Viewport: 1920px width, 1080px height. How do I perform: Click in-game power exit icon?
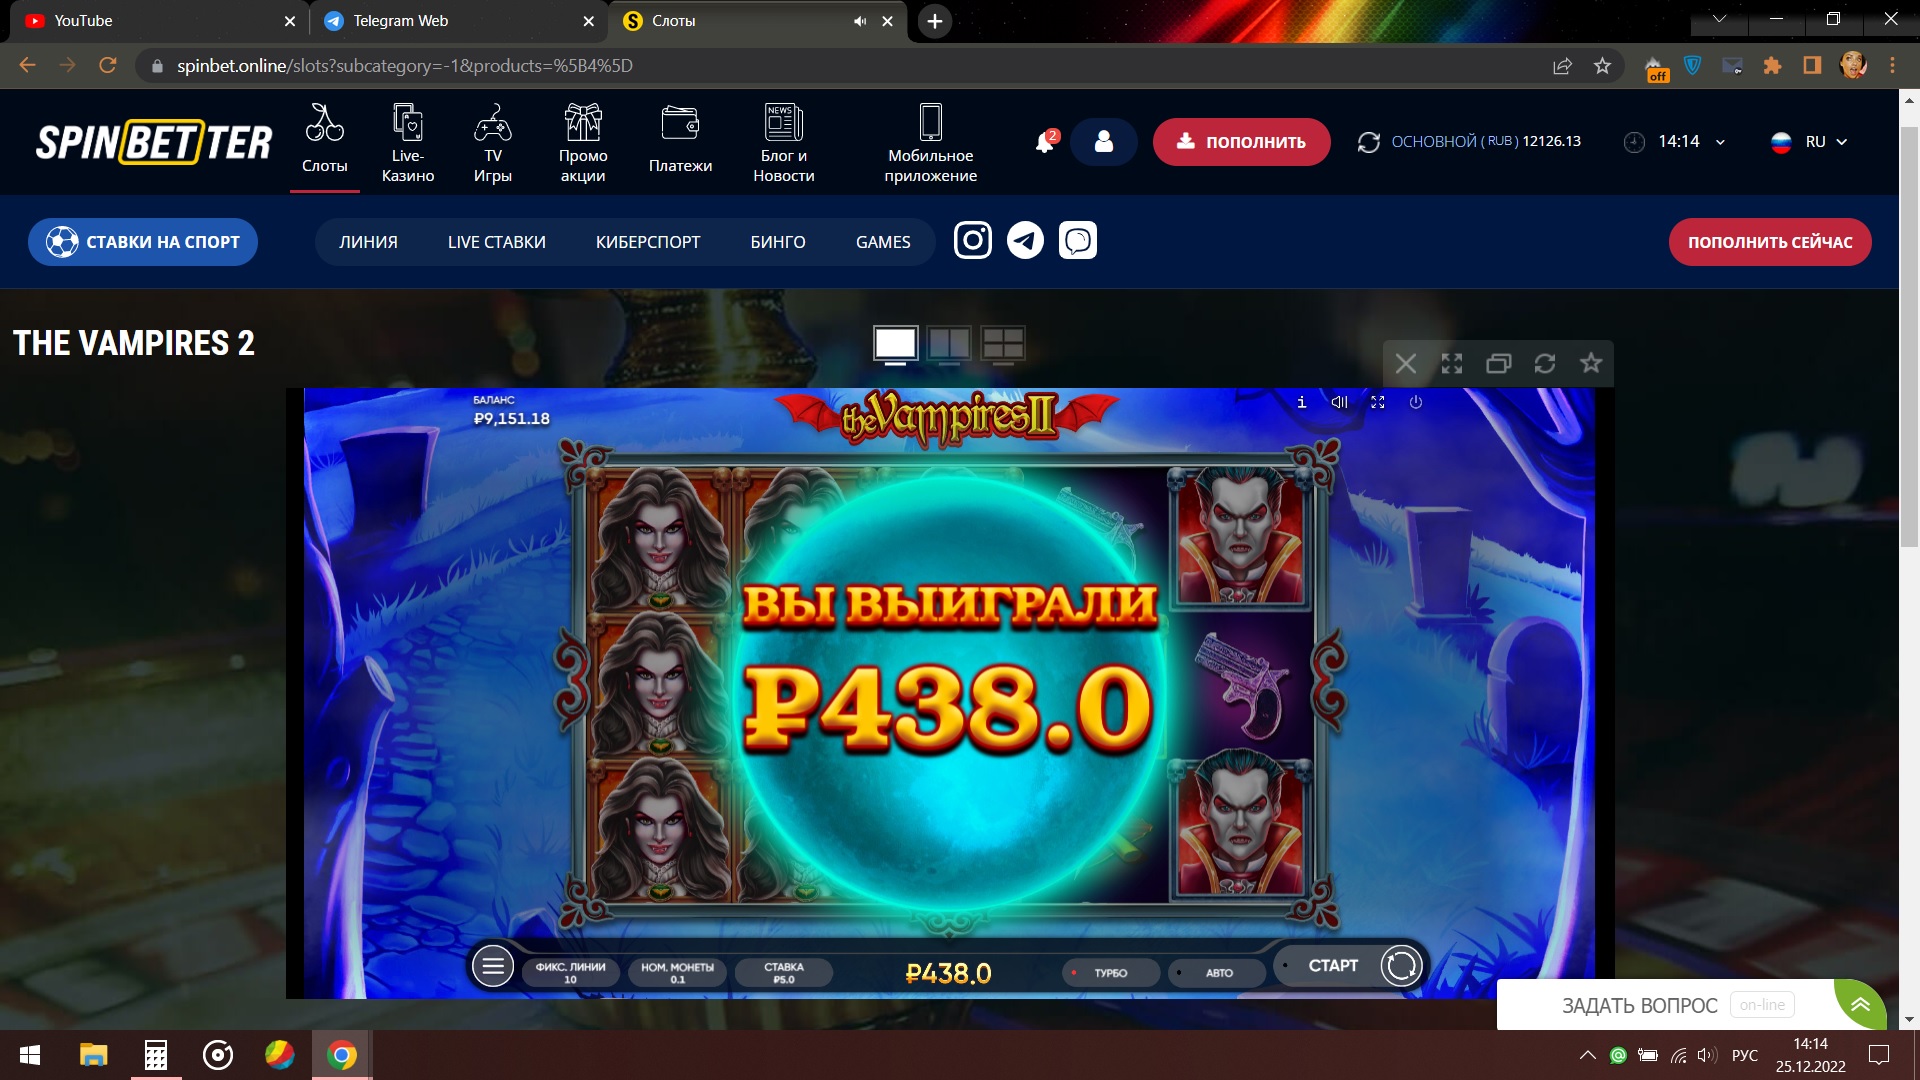[x=1416, y=402]
